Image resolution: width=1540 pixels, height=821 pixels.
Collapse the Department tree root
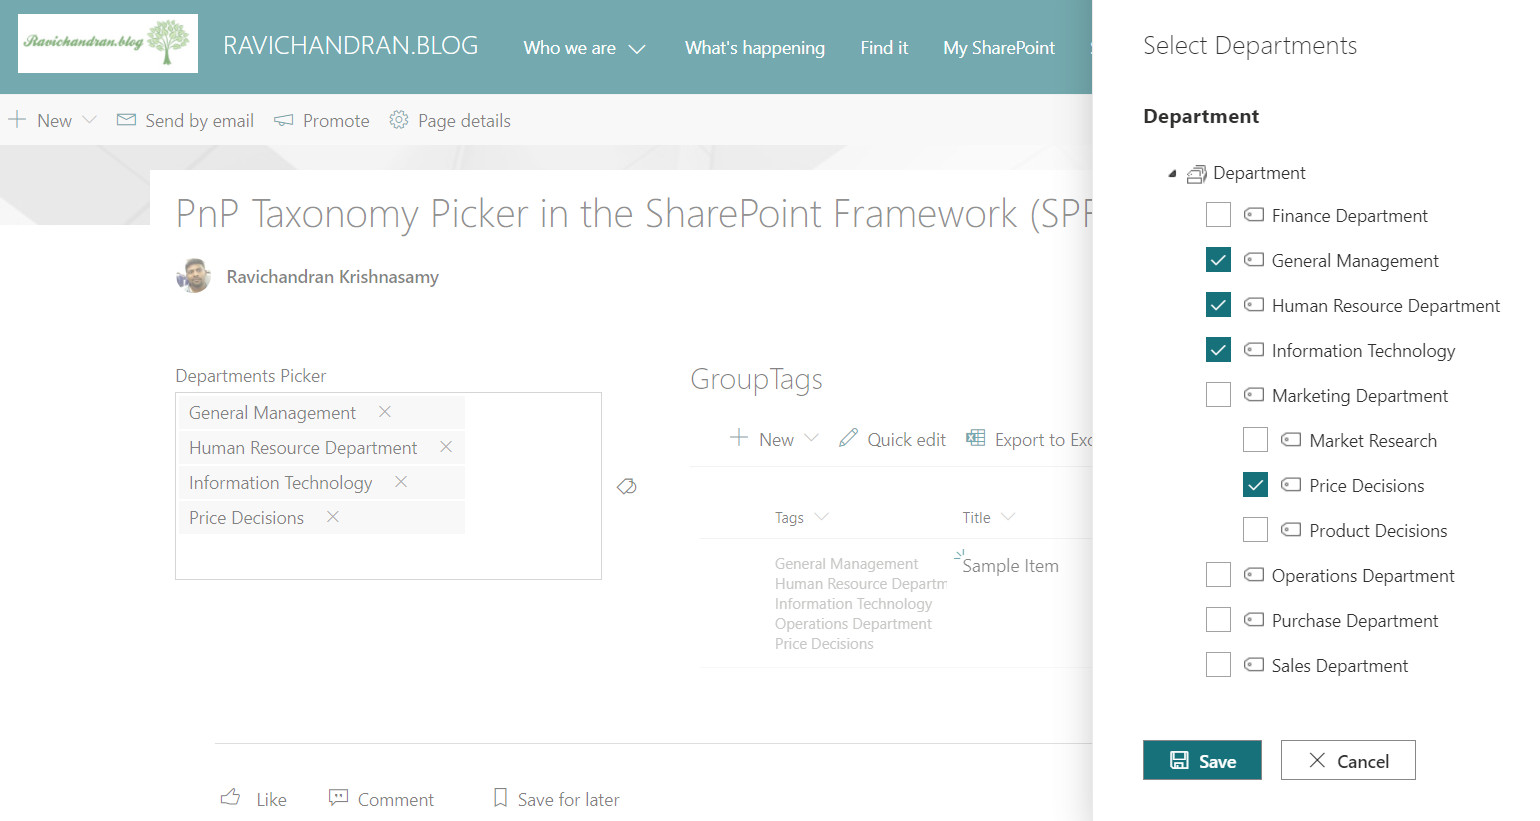1172,174
